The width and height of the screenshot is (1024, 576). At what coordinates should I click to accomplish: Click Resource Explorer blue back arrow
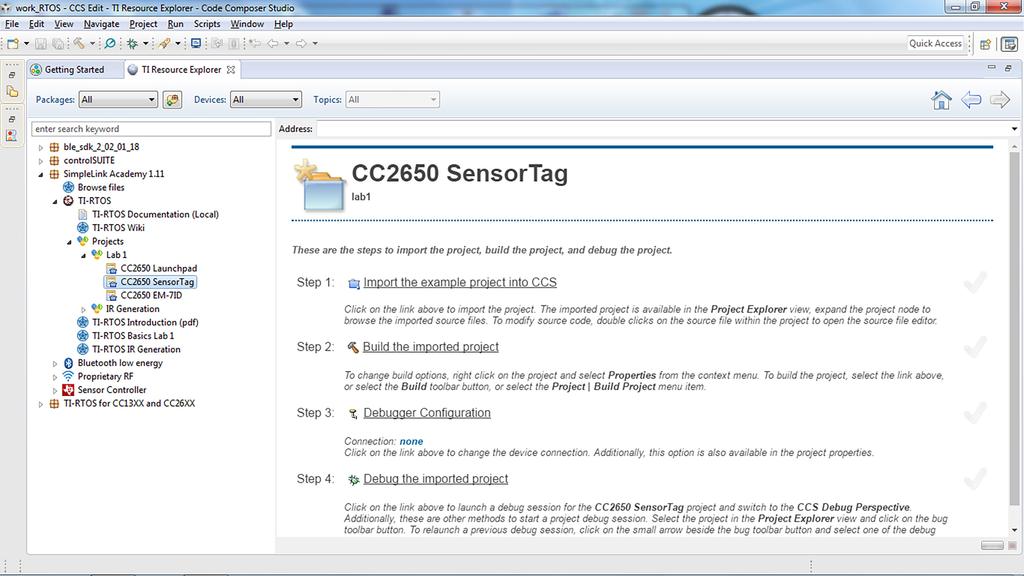[x=971, y=100]
